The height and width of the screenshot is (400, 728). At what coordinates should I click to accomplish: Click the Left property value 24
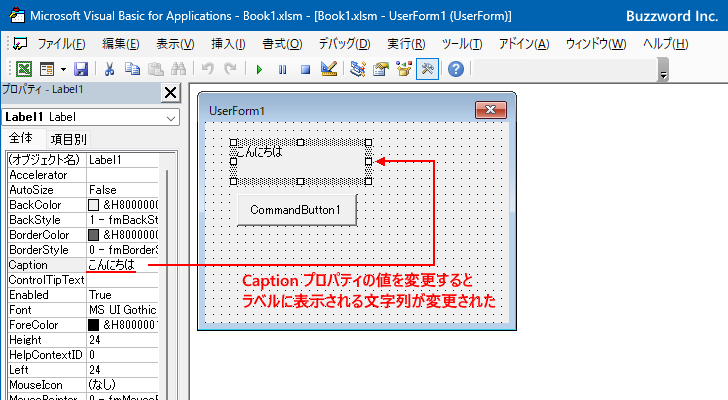tap(123, 370)
